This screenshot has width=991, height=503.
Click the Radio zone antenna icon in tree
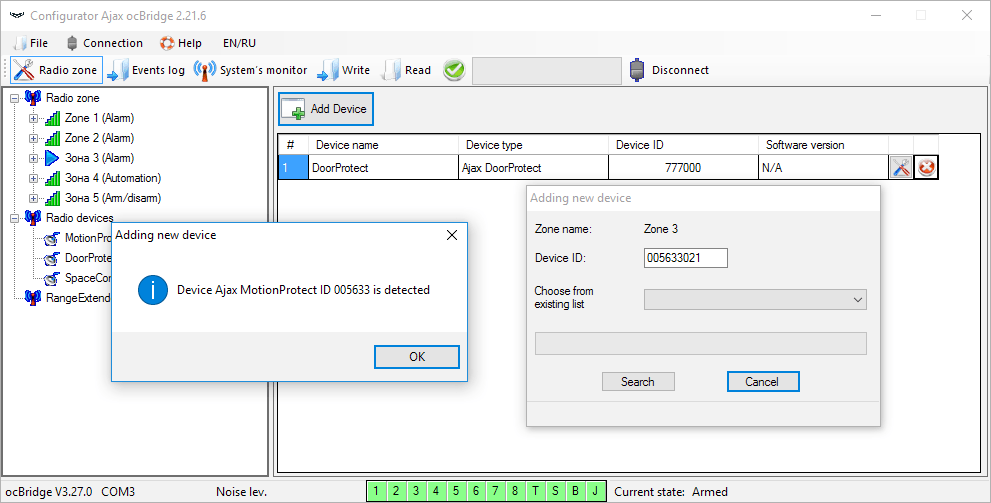[33, 98]
